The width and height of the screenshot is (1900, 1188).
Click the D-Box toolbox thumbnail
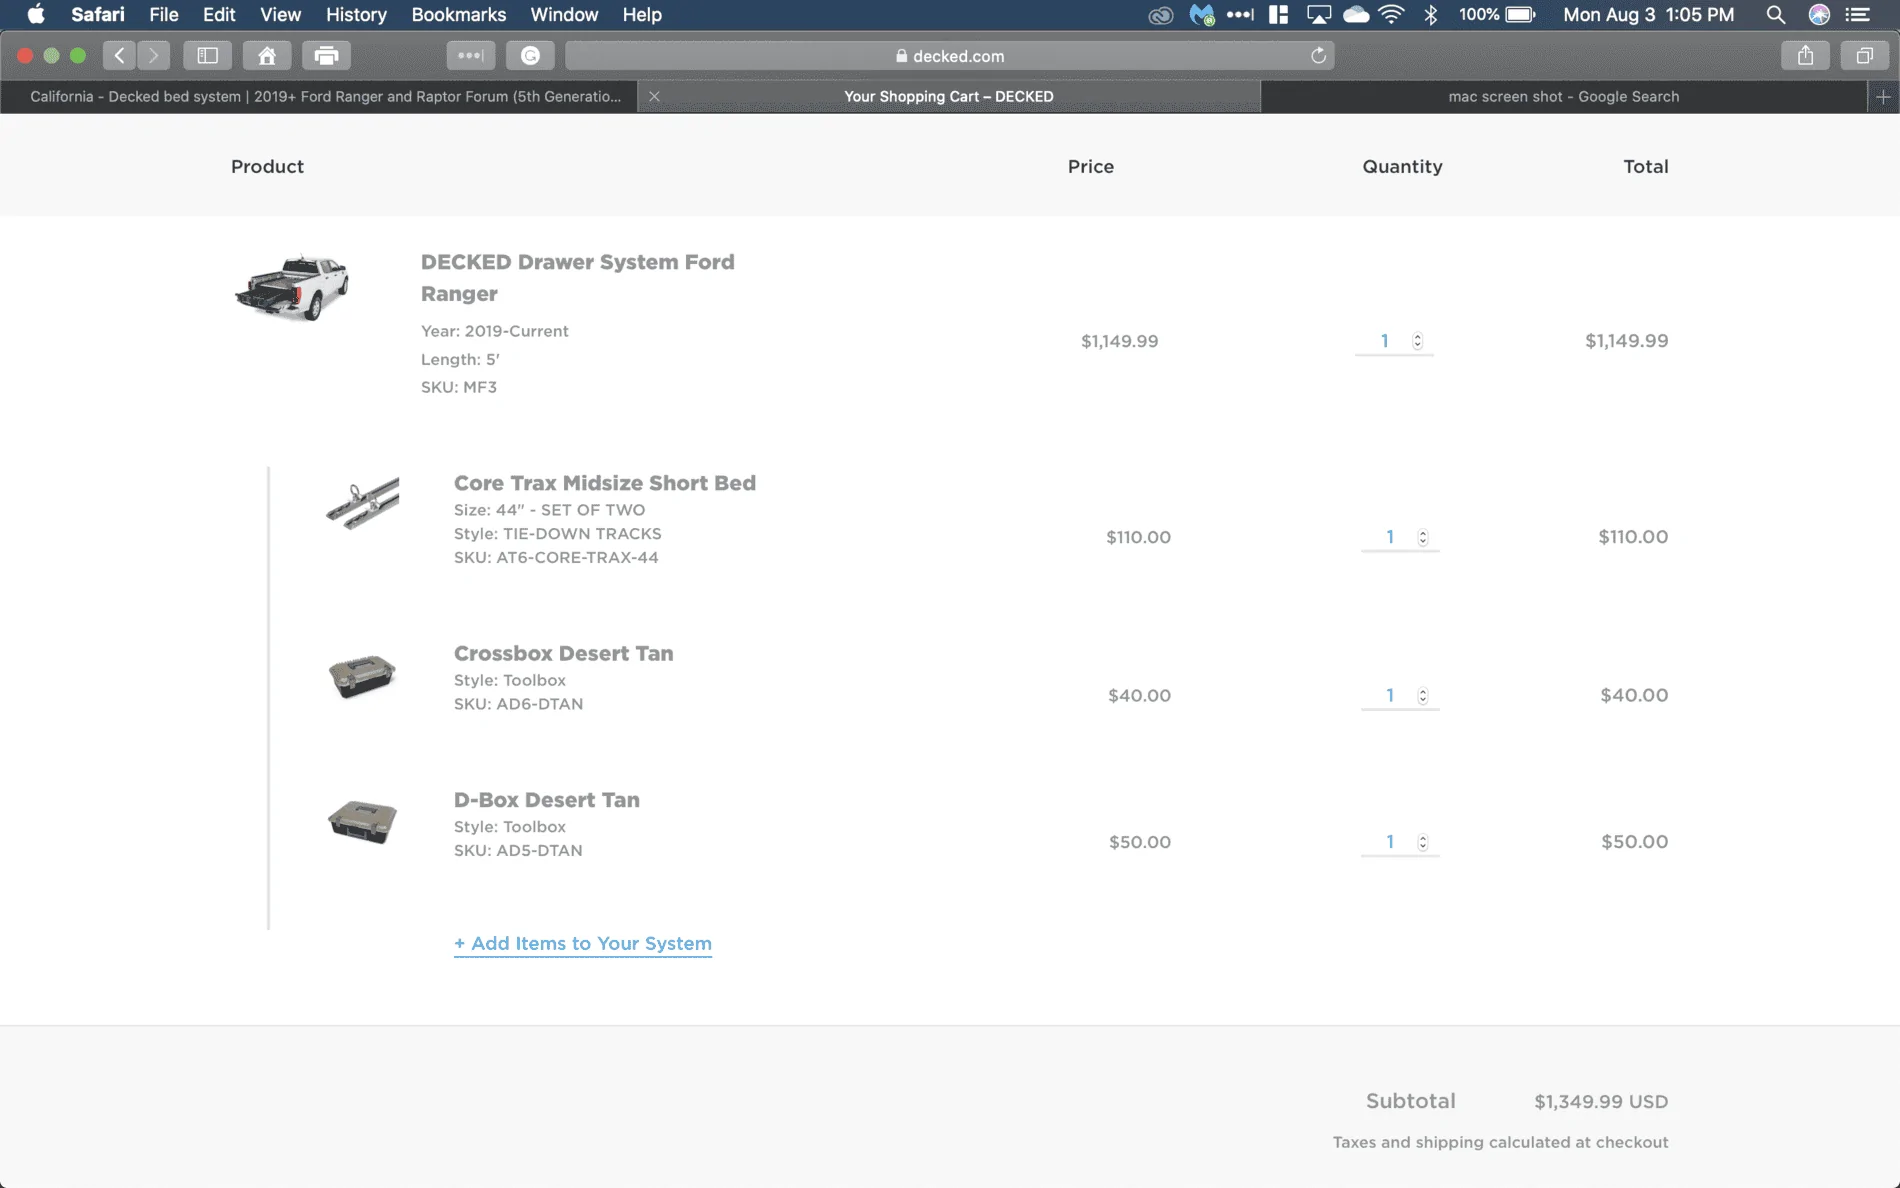pos(362,822)
